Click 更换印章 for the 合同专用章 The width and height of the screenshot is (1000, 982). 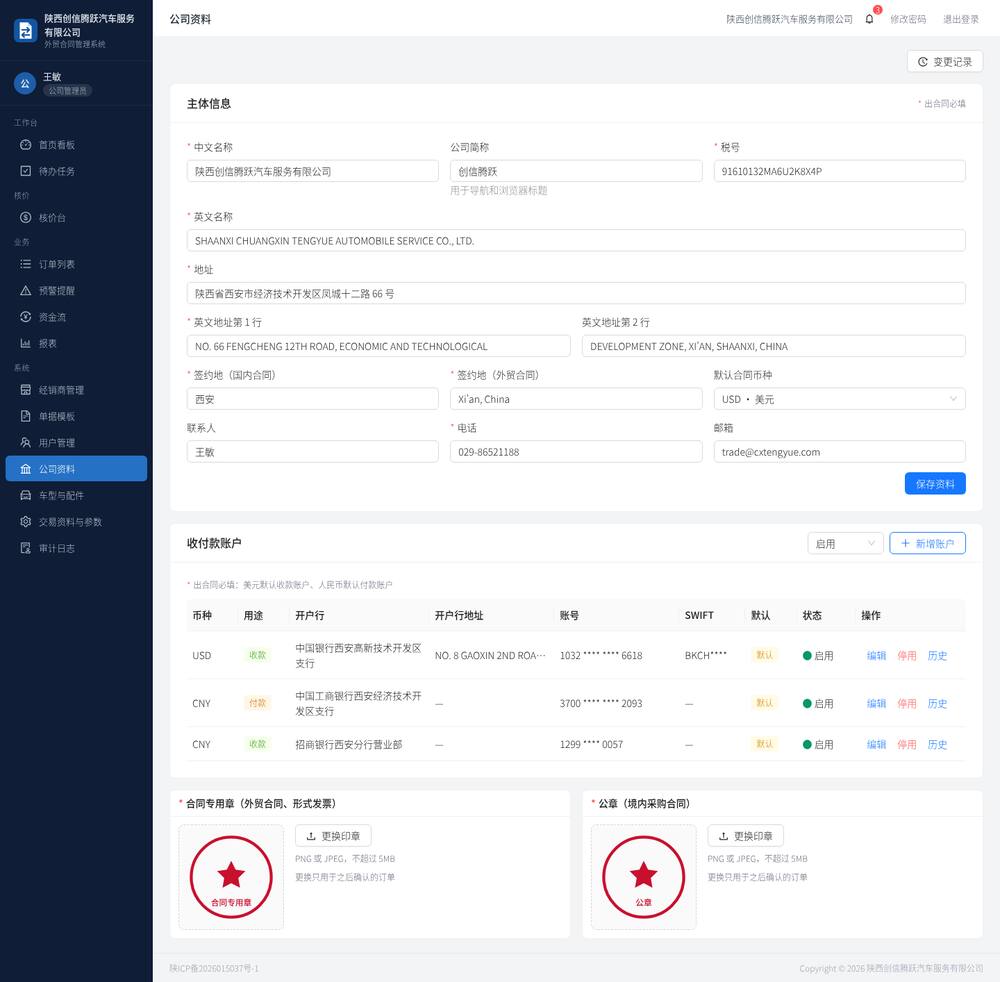[x=333, y=836]
